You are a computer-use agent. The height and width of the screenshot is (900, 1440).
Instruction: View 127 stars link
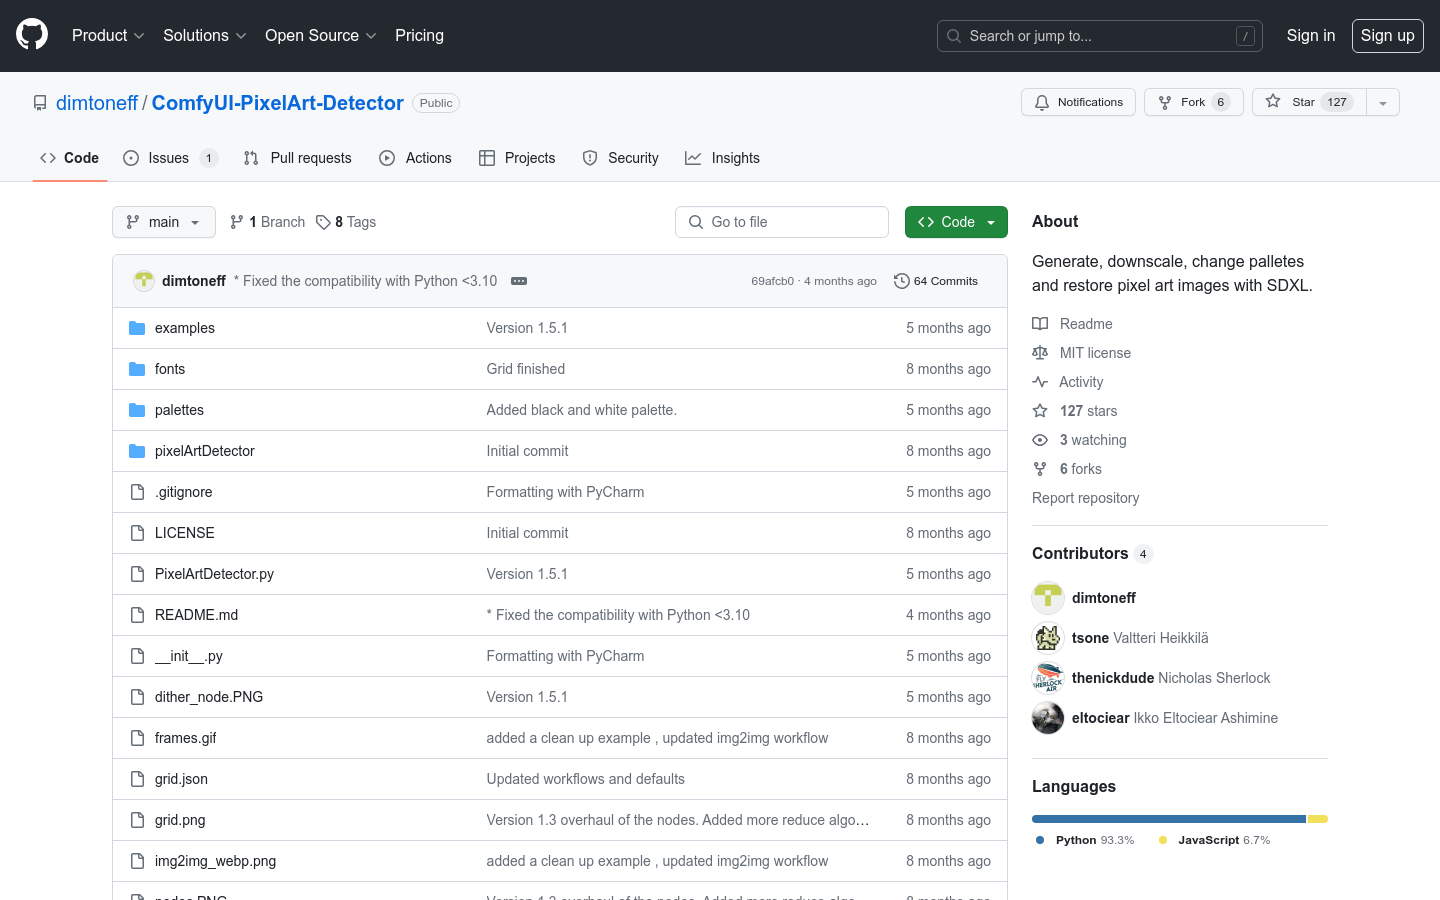point(1075,411)
